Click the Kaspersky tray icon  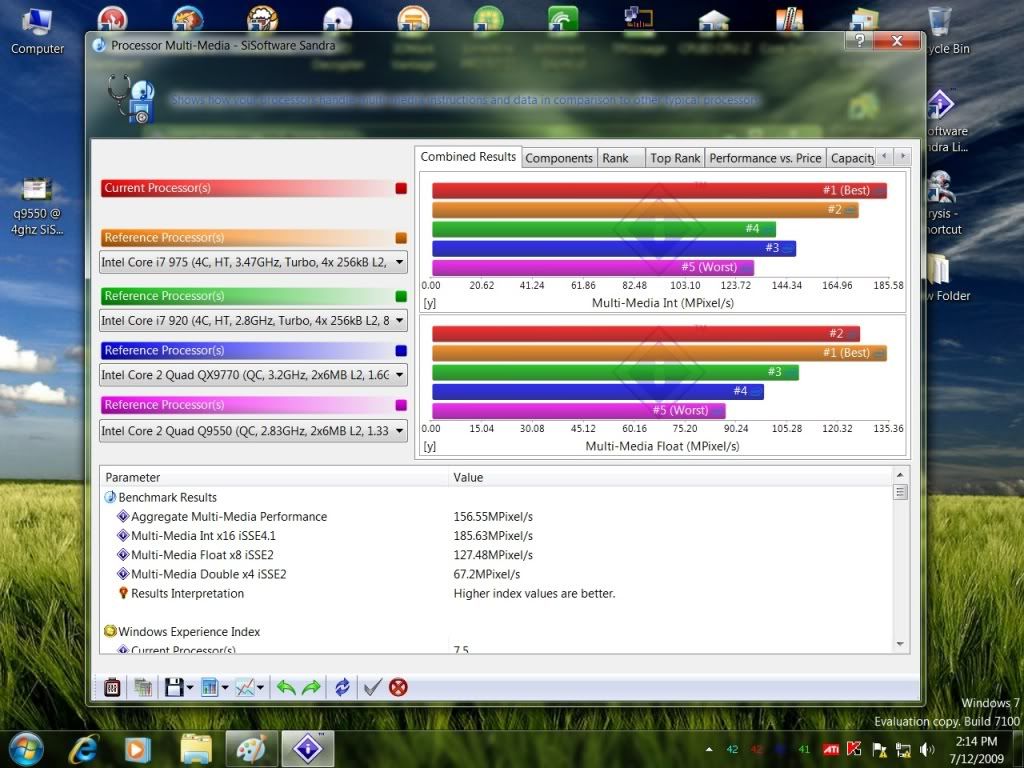click(x=854, y=749)
